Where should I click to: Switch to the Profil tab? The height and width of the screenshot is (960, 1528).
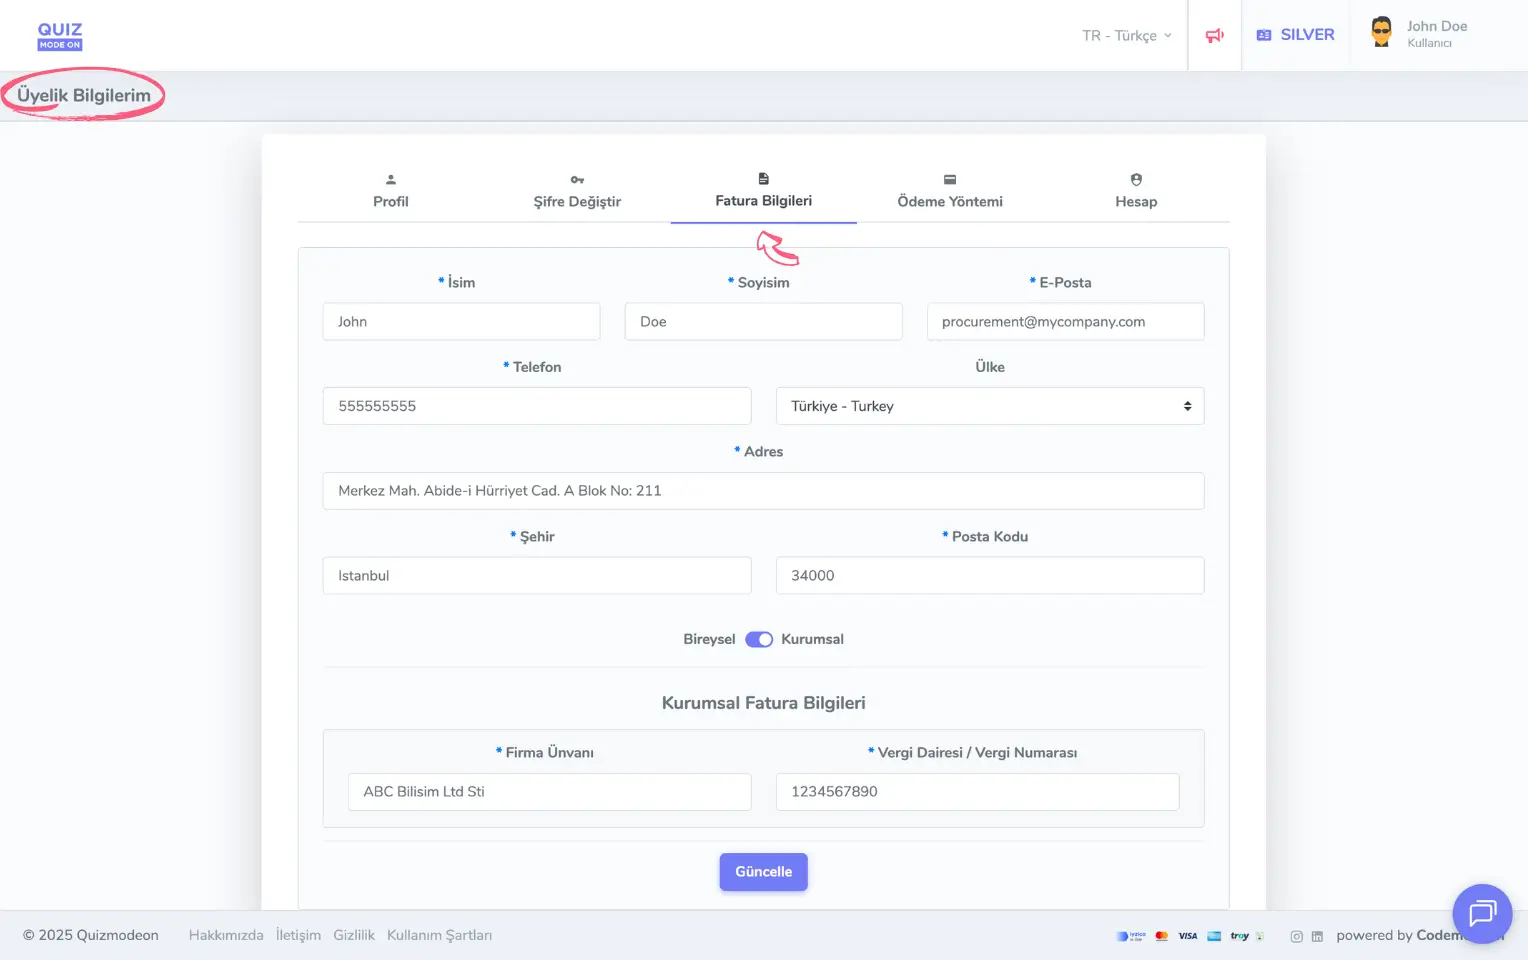pyautogui.click(x=390, y=191)
